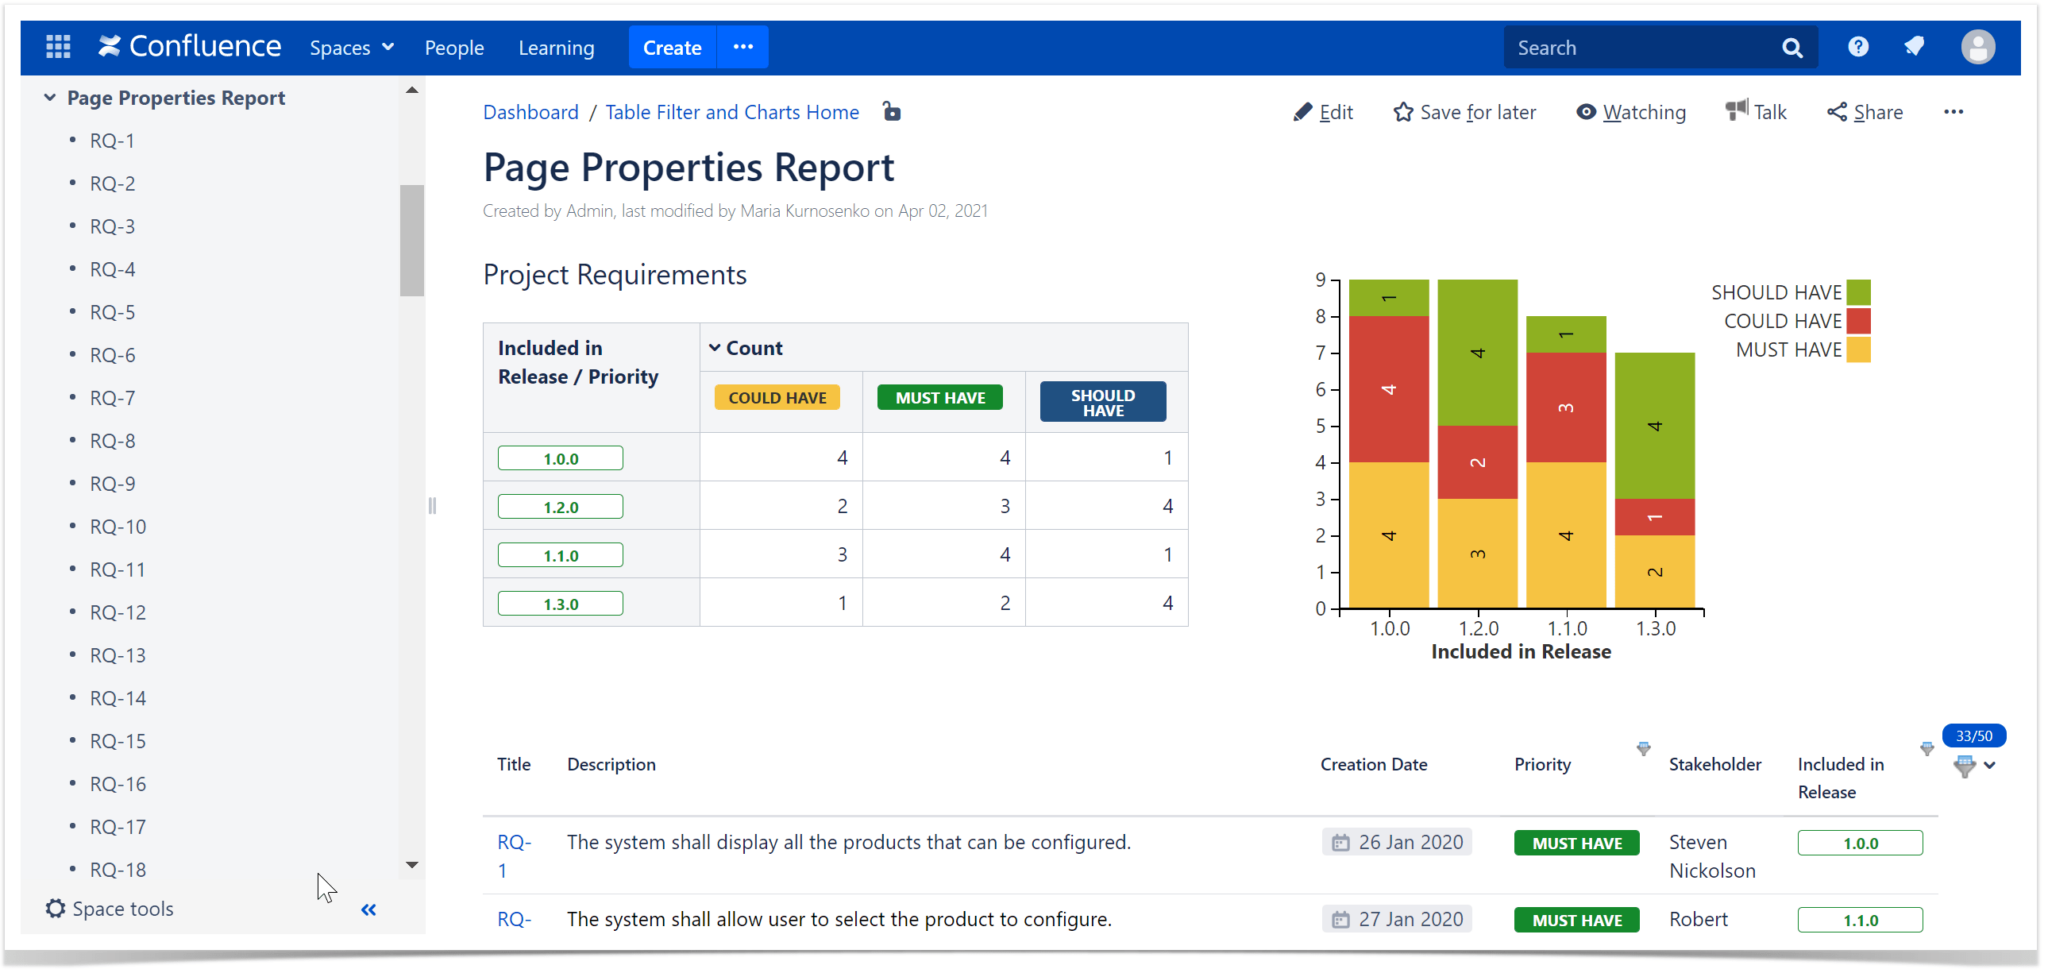Select the Edit pencil icon
This screenshot has height=973, width=2048.
tap(1305, 112)
